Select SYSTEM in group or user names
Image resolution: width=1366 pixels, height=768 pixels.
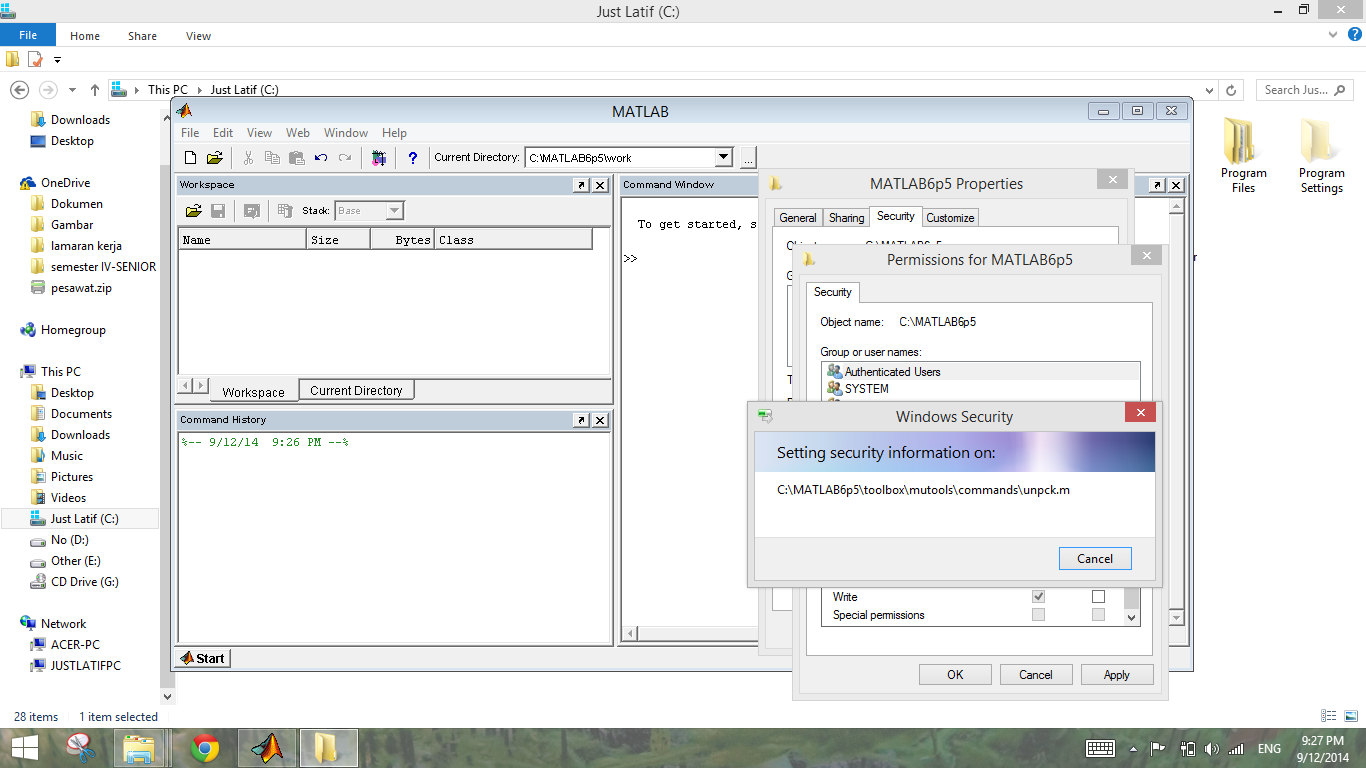(x=980, y=389)
